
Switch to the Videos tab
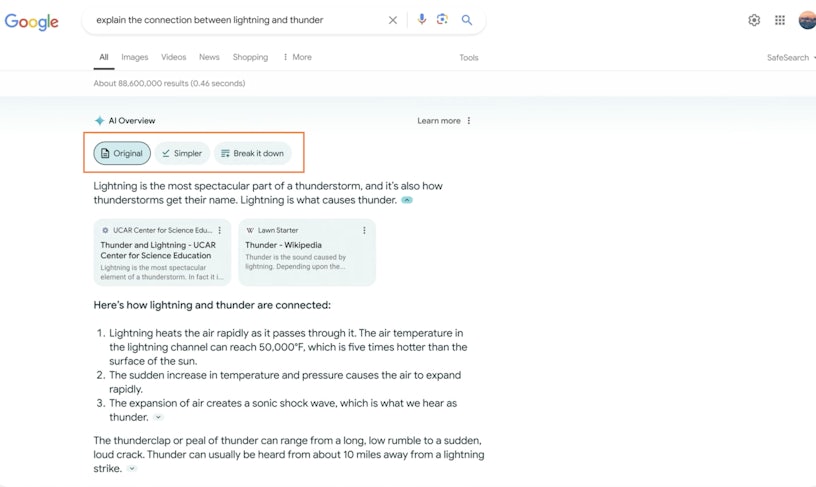click(x=173, y=57)
